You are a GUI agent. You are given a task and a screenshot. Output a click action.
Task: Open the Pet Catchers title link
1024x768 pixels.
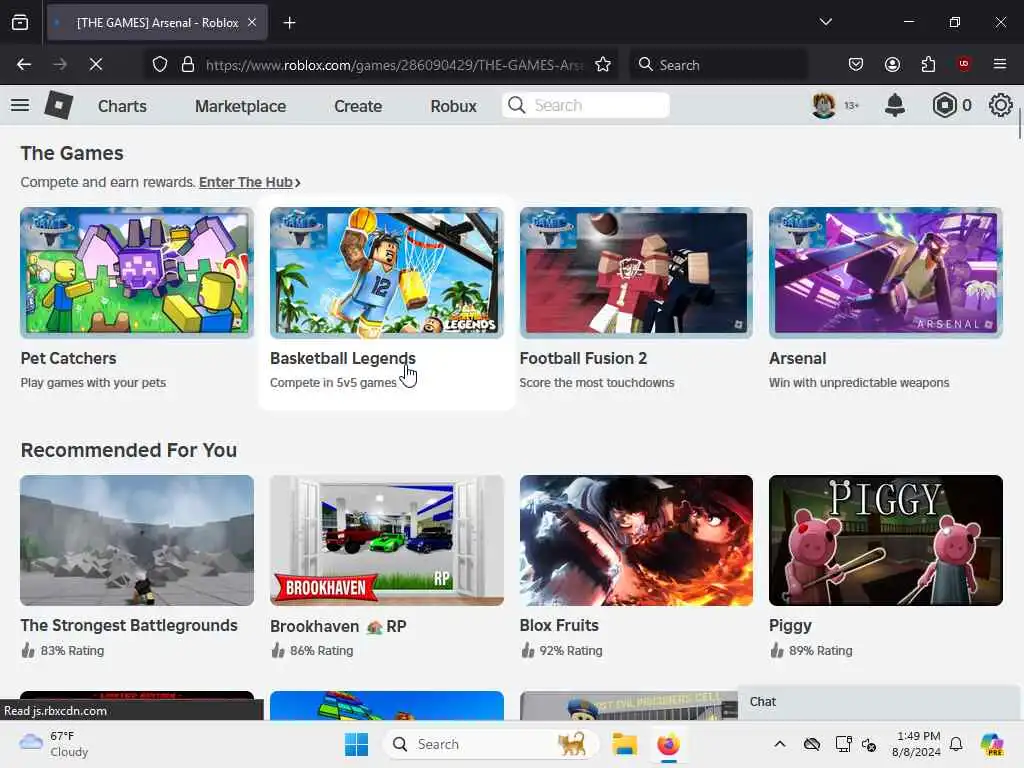tap(69, 359)
